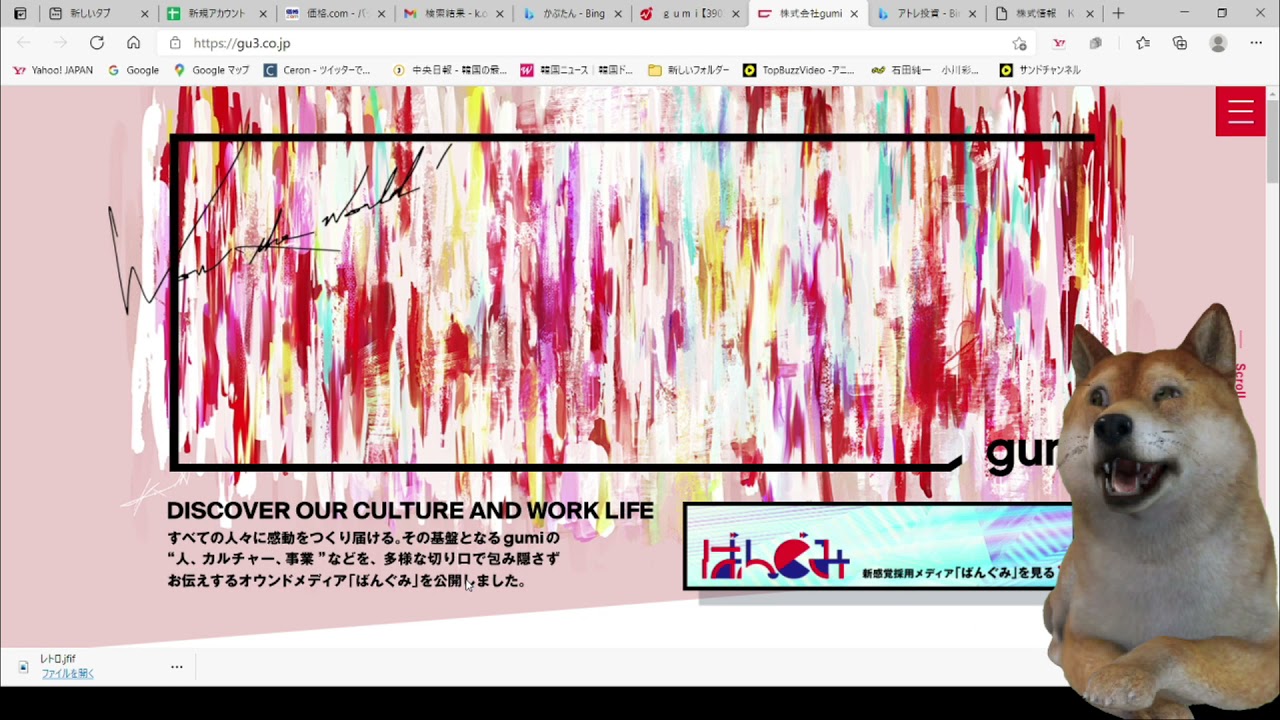Switch to the 価格.com tab
This screenshot has width=1280, height=720.
pyautogui.click(x=334, y=14)
